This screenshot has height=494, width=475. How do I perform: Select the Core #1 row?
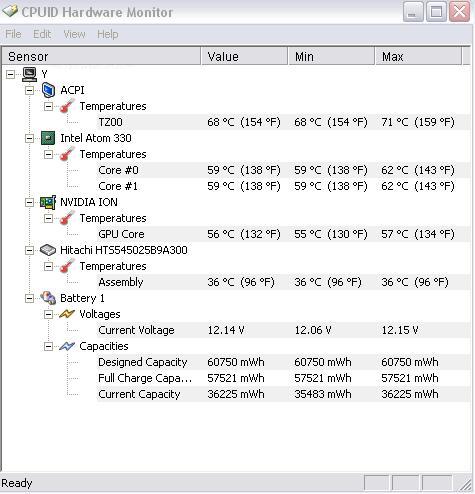point(283,186)
